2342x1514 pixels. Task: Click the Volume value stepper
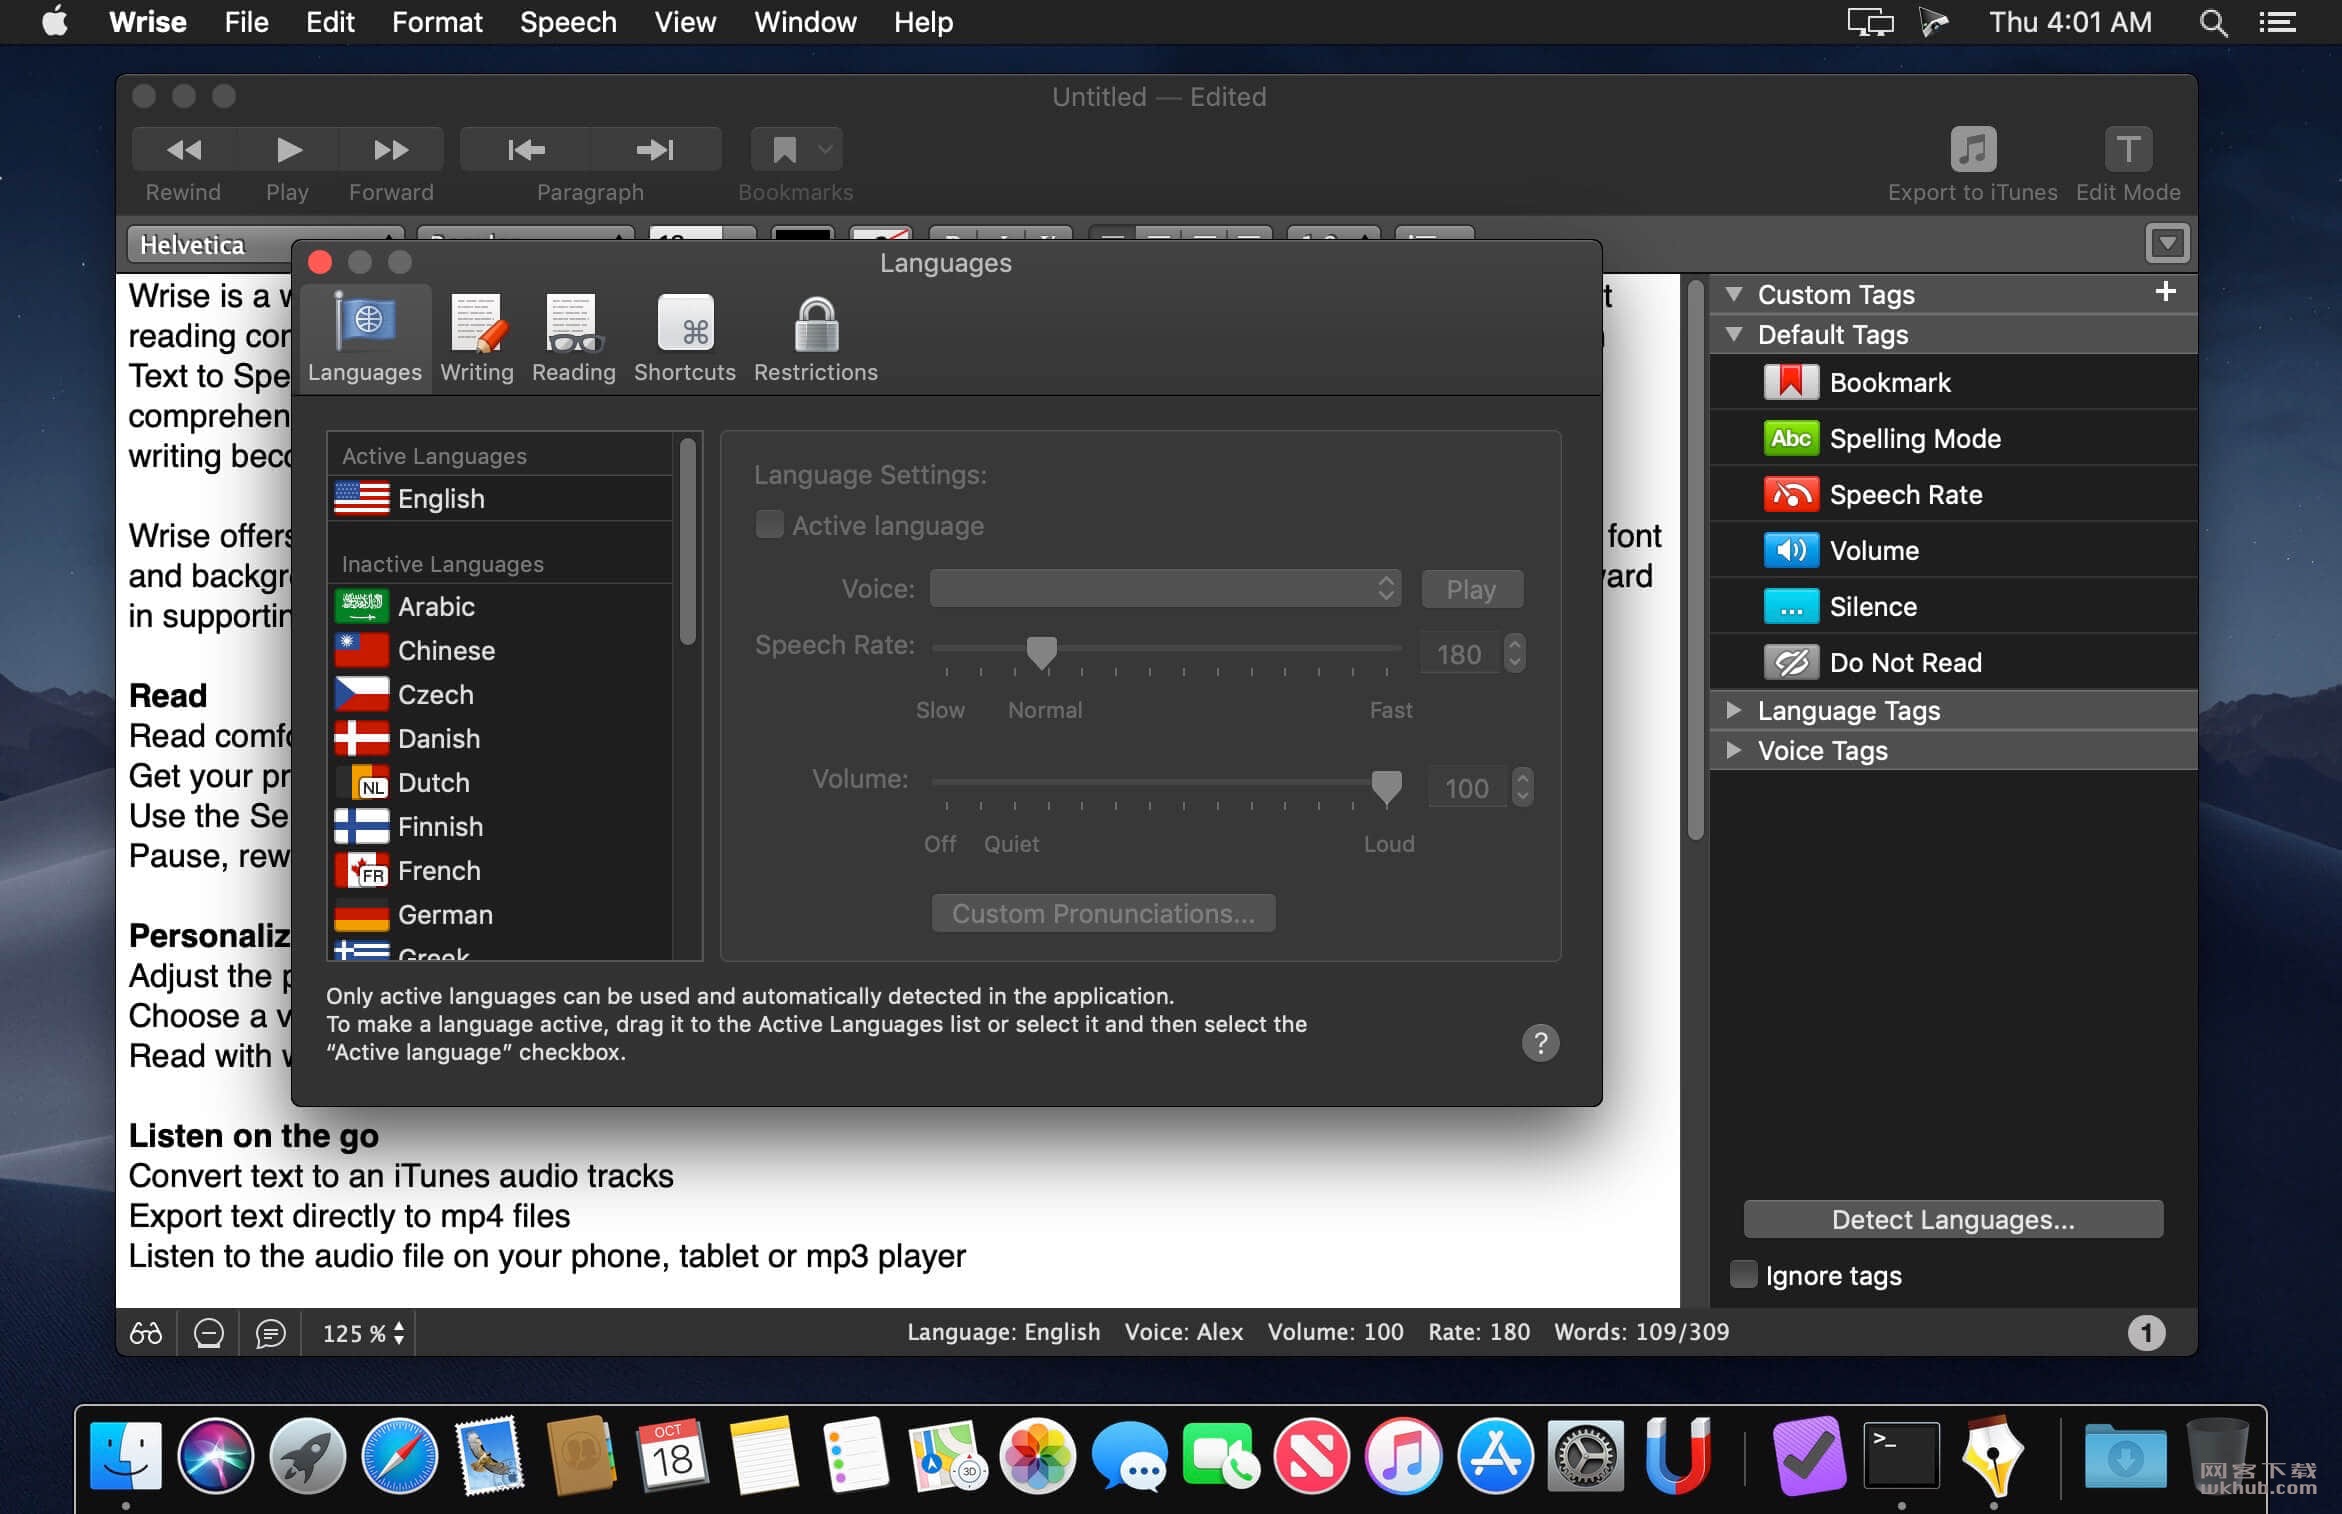coord(1522,787)
